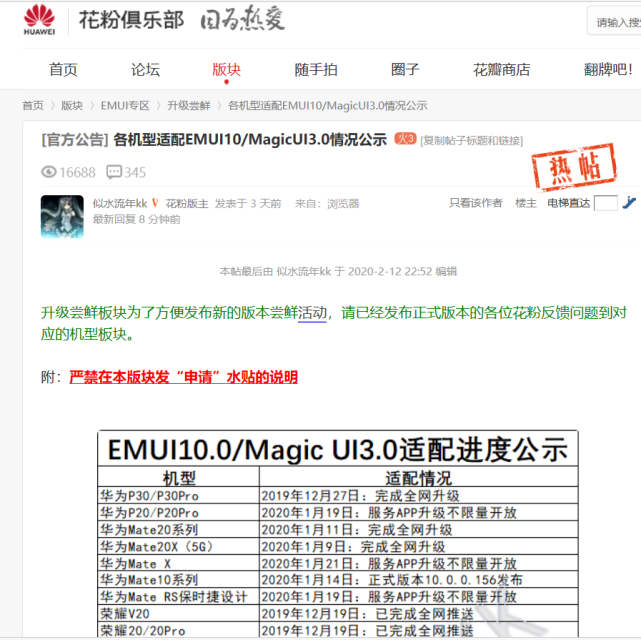Click the table cell 华为Mate RS保时捷设计

179,597
